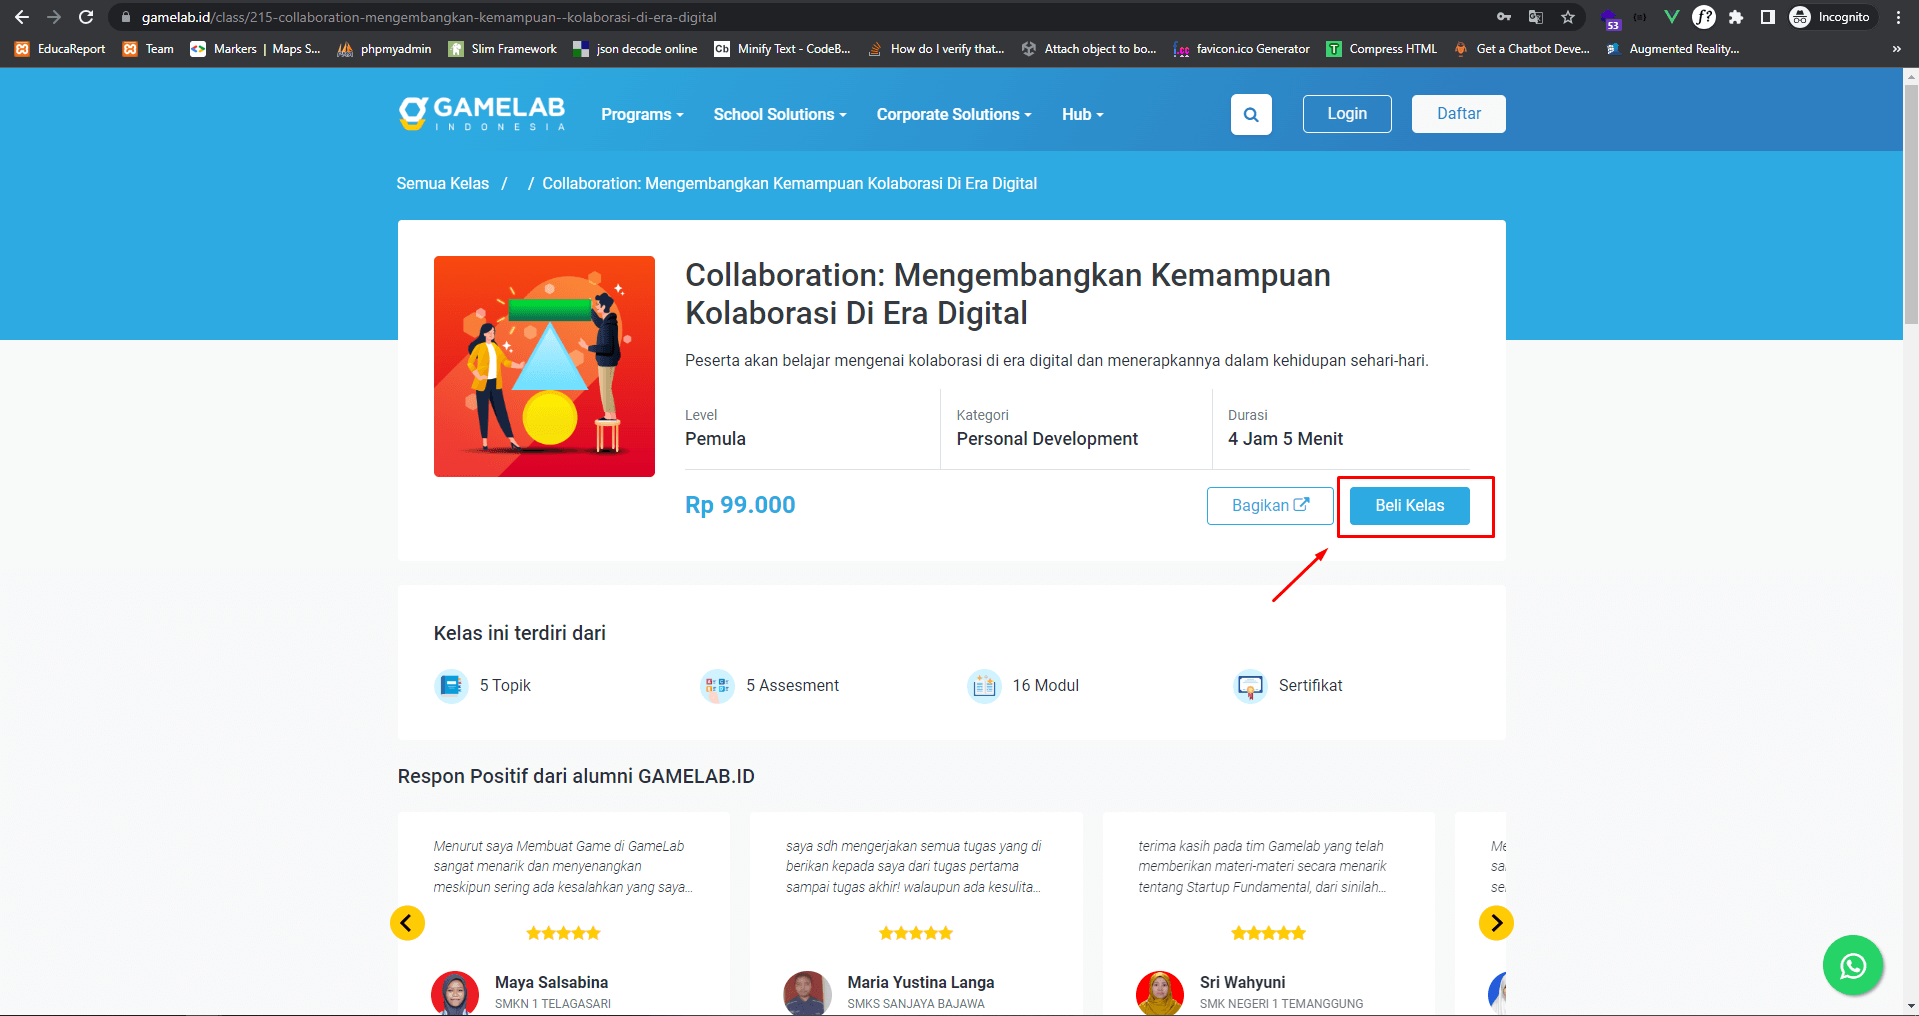Click the side panel icon
The height and width of the screenshot is (1016, 1919).
(x=1768, y=17)
